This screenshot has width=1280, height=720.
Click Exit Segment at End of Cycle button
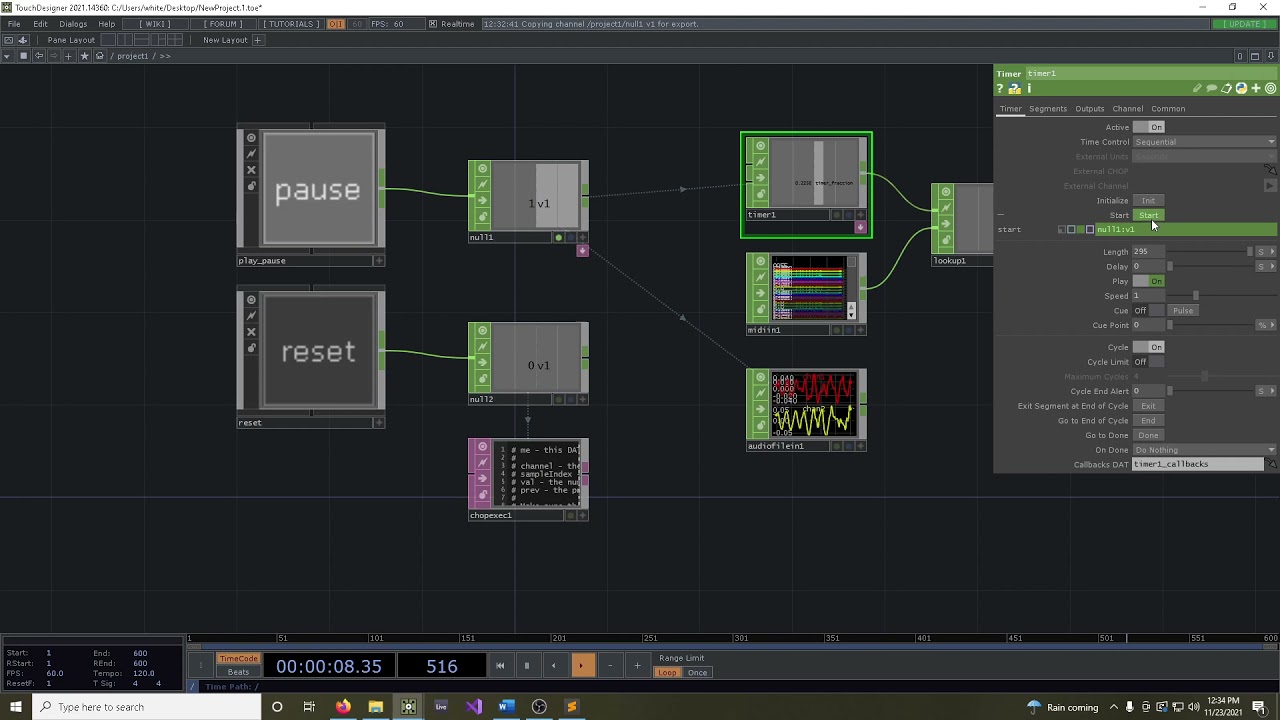1148,406
